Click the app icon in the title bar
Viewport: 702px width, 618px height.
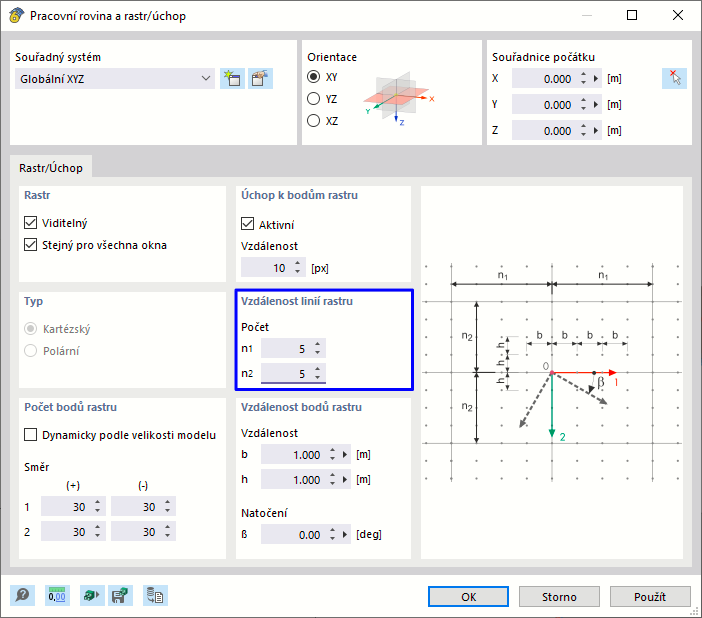point(16,15)
